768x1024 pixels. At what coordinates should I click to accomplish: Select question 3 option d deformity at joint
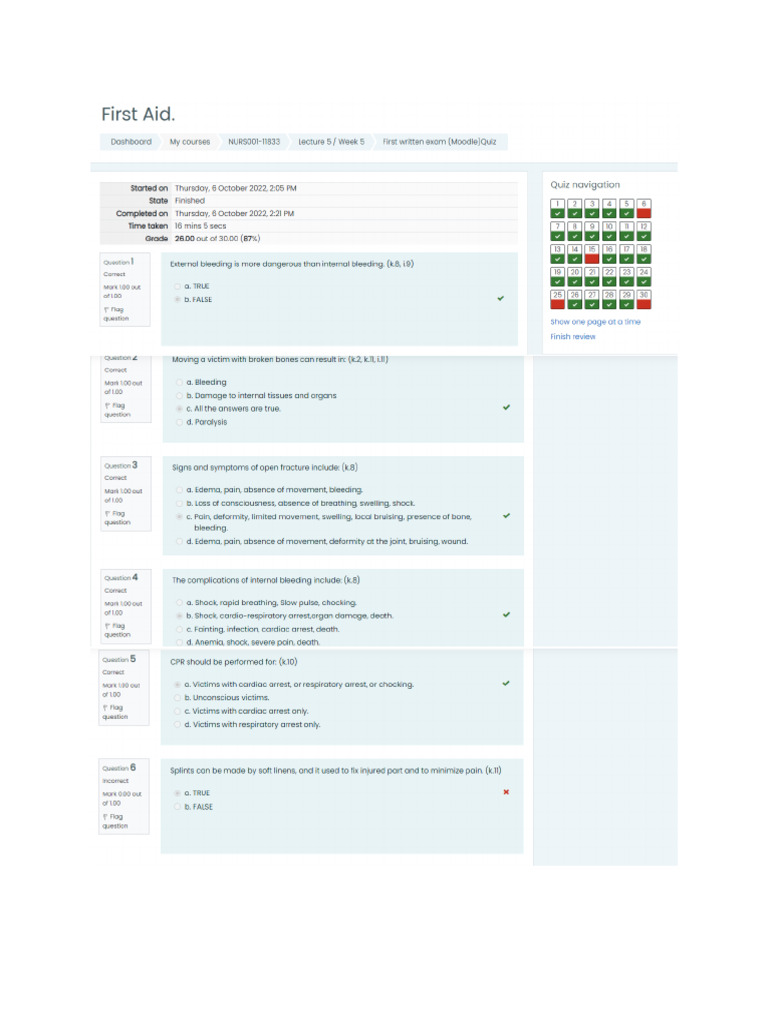pos(180,541)
